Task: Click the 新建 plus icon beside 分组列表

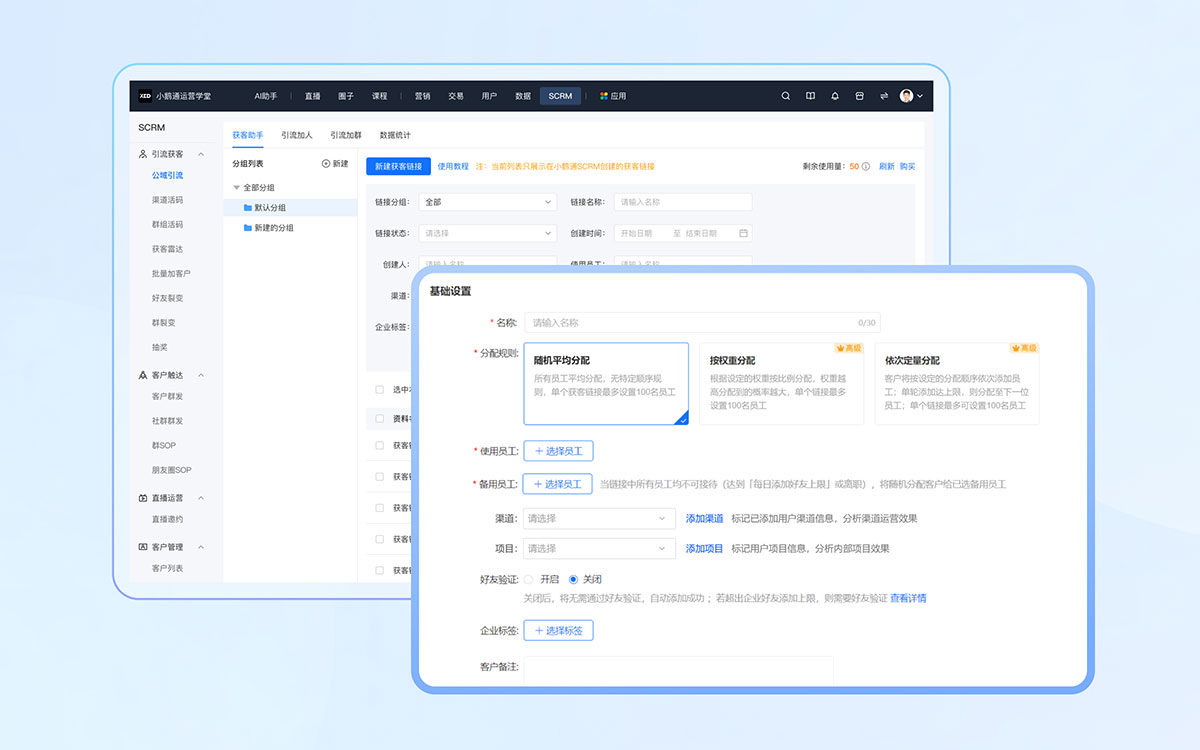Action: click(325, 161)
